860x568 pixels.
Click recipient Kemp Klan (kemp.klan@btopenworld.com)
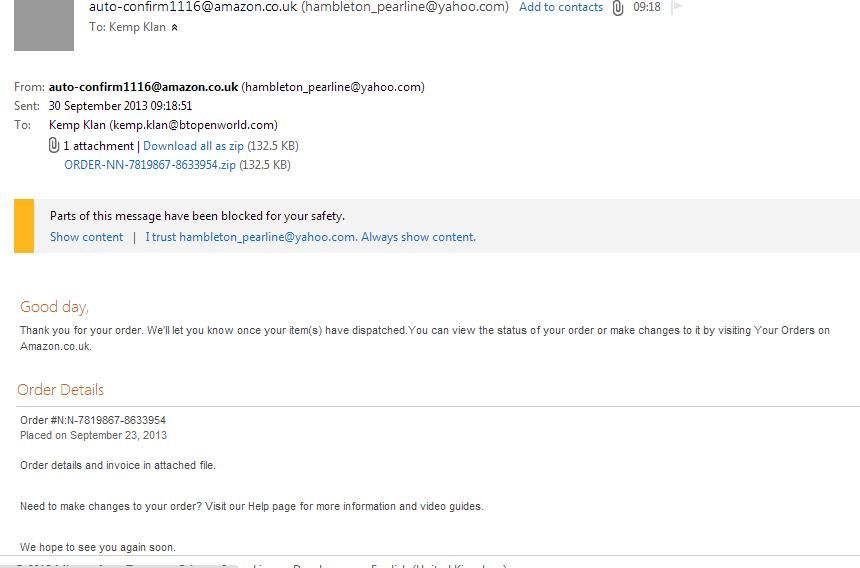[x=163, y=125]
